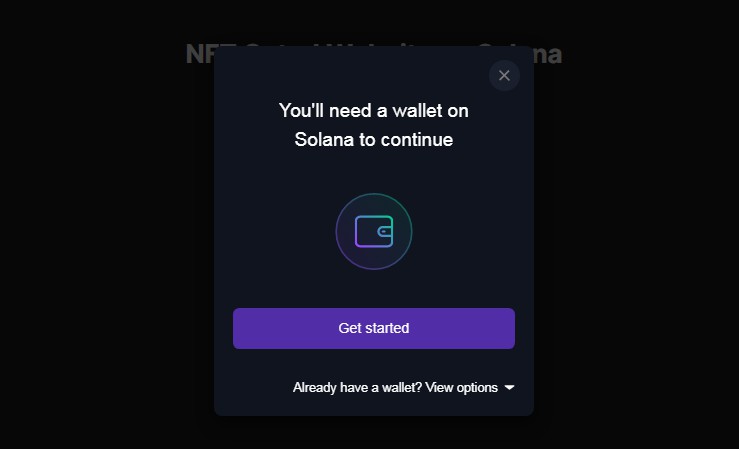This screenshot has height=449, width=739.
Task: Start wallet setup via Get started
Action: [x=373, y=328]
